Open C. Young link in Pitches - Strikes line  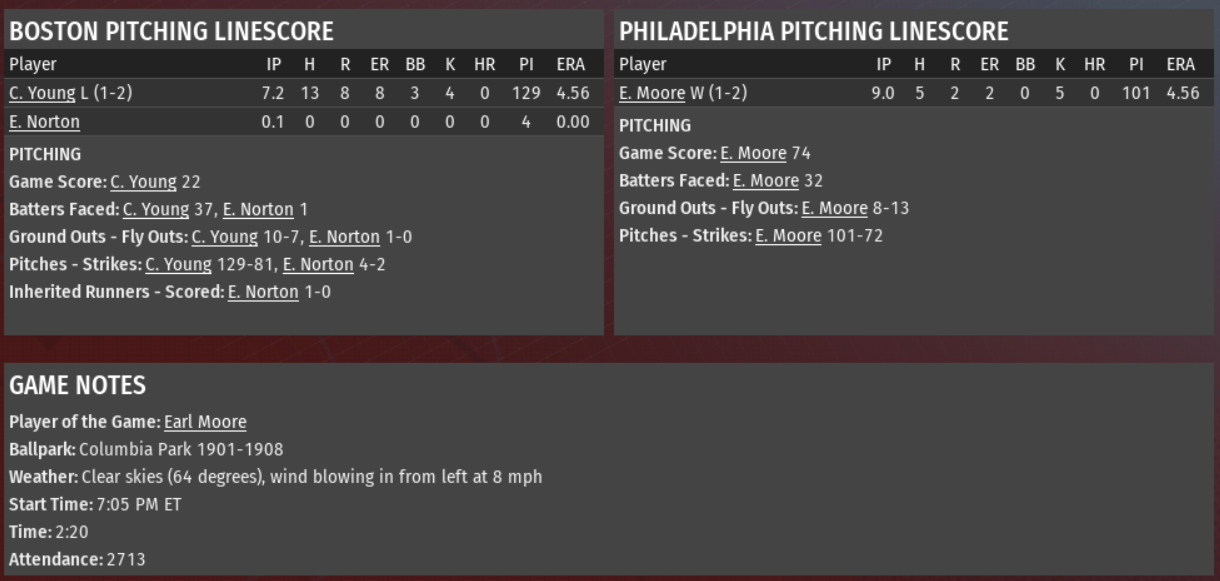click(178, 265)
